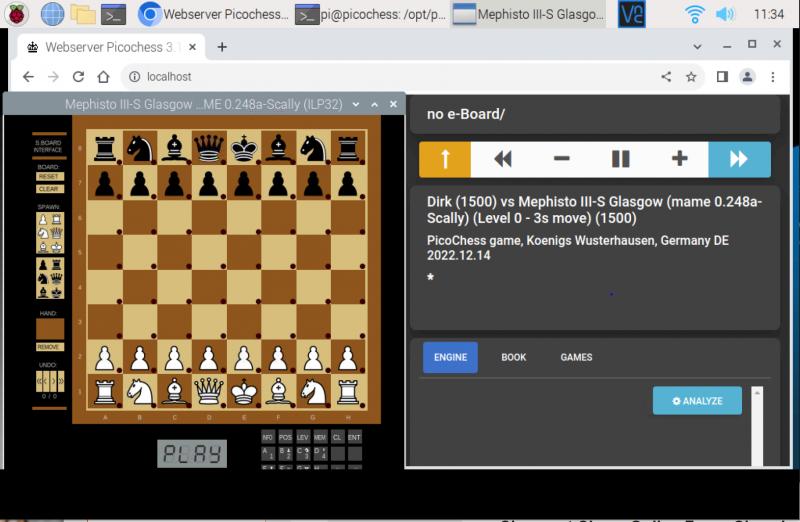800x522 pixels.
Task: Select the ENGINE tab
Action: point(450,357)
